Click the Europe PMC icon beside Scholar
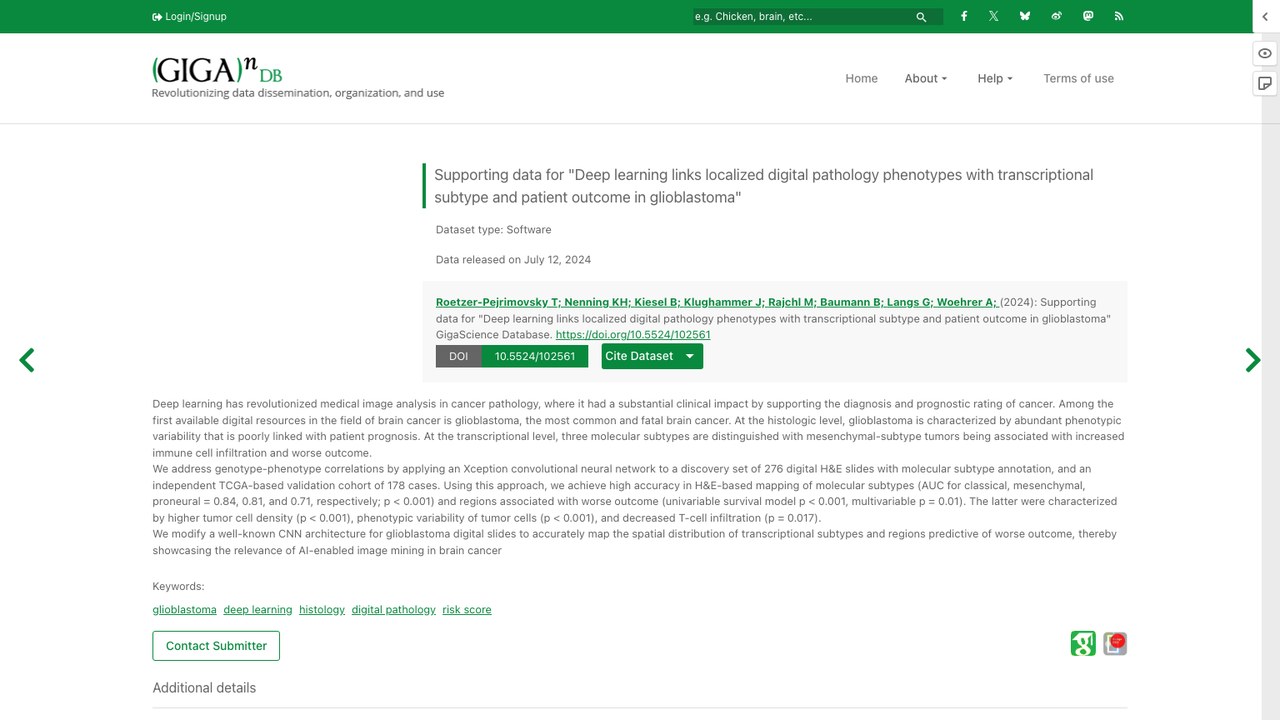The height and width of the screenshot is (720, 1280). (x=1115, y=643)
